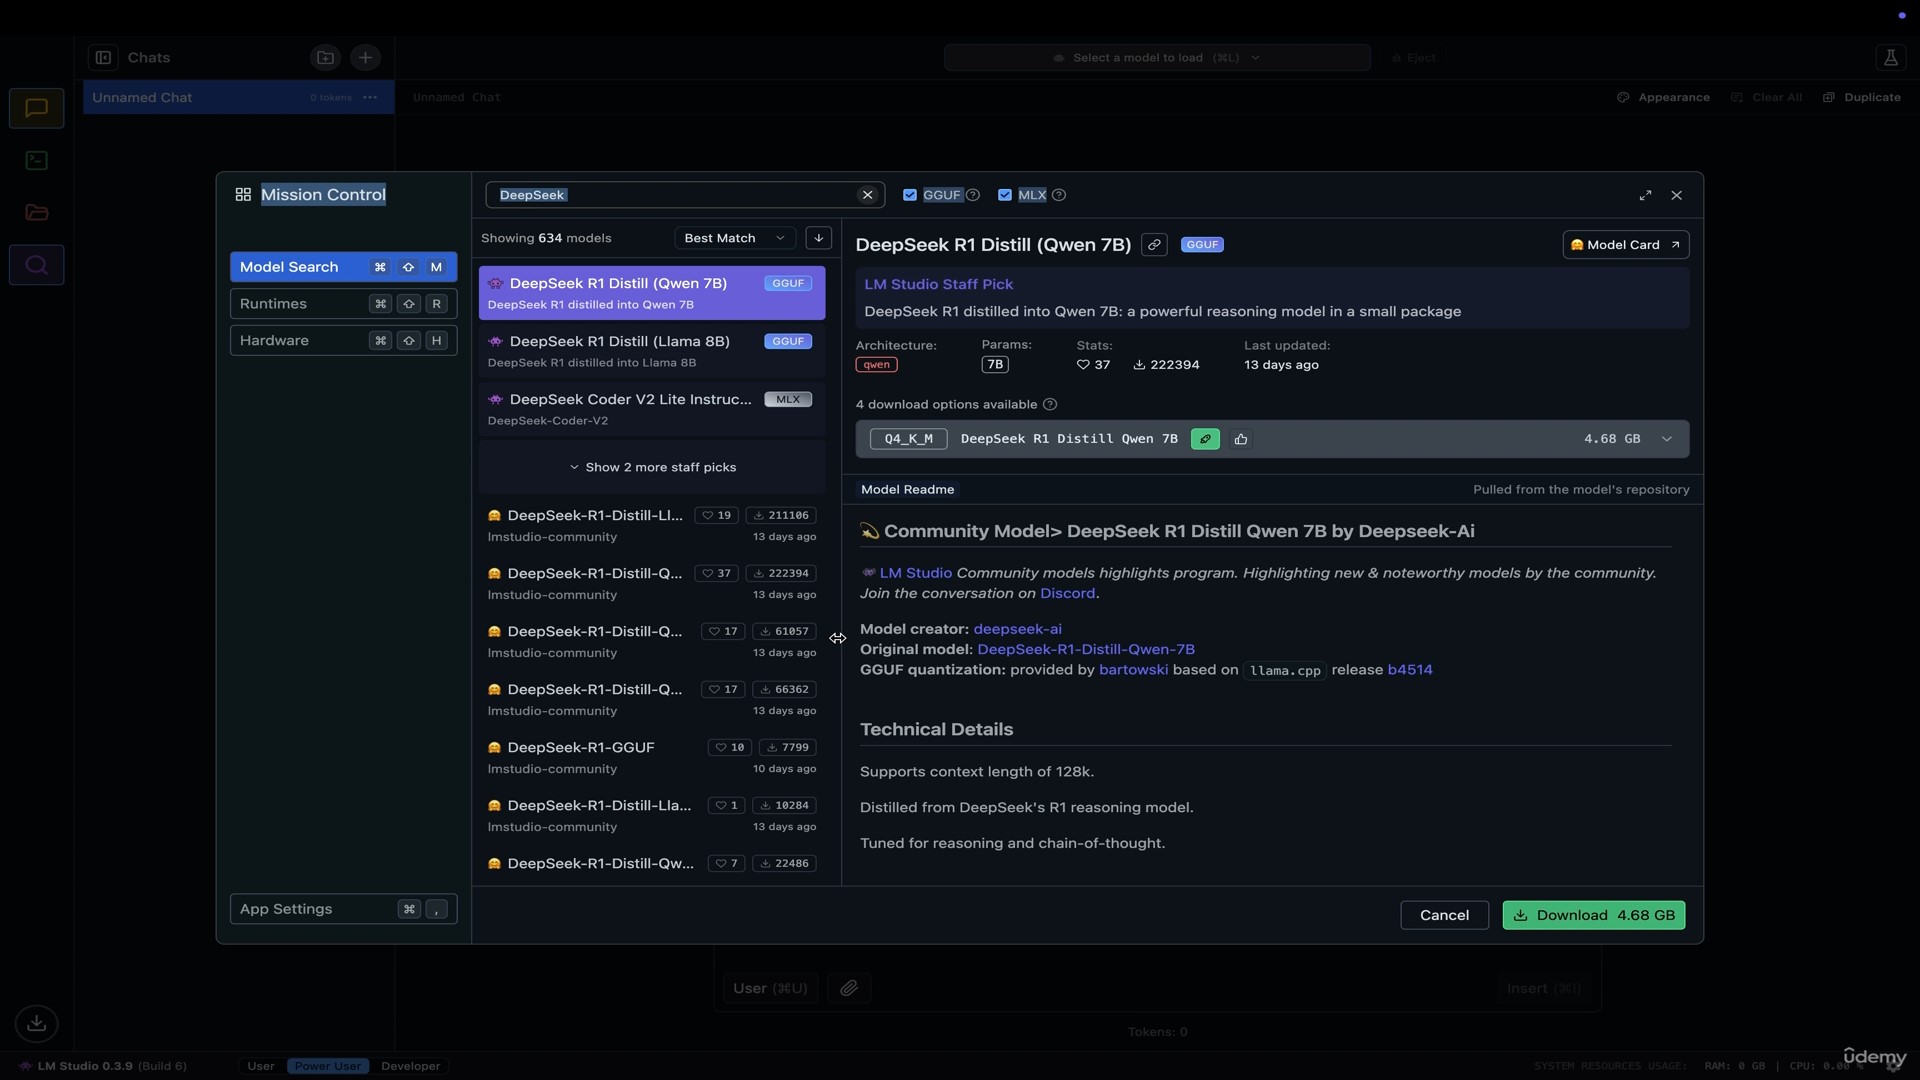Screen dimensions: 1920x1080
Task: Toggle the chats sidebar panel icon
Action: pyautogui.click(x=104, y=58)
